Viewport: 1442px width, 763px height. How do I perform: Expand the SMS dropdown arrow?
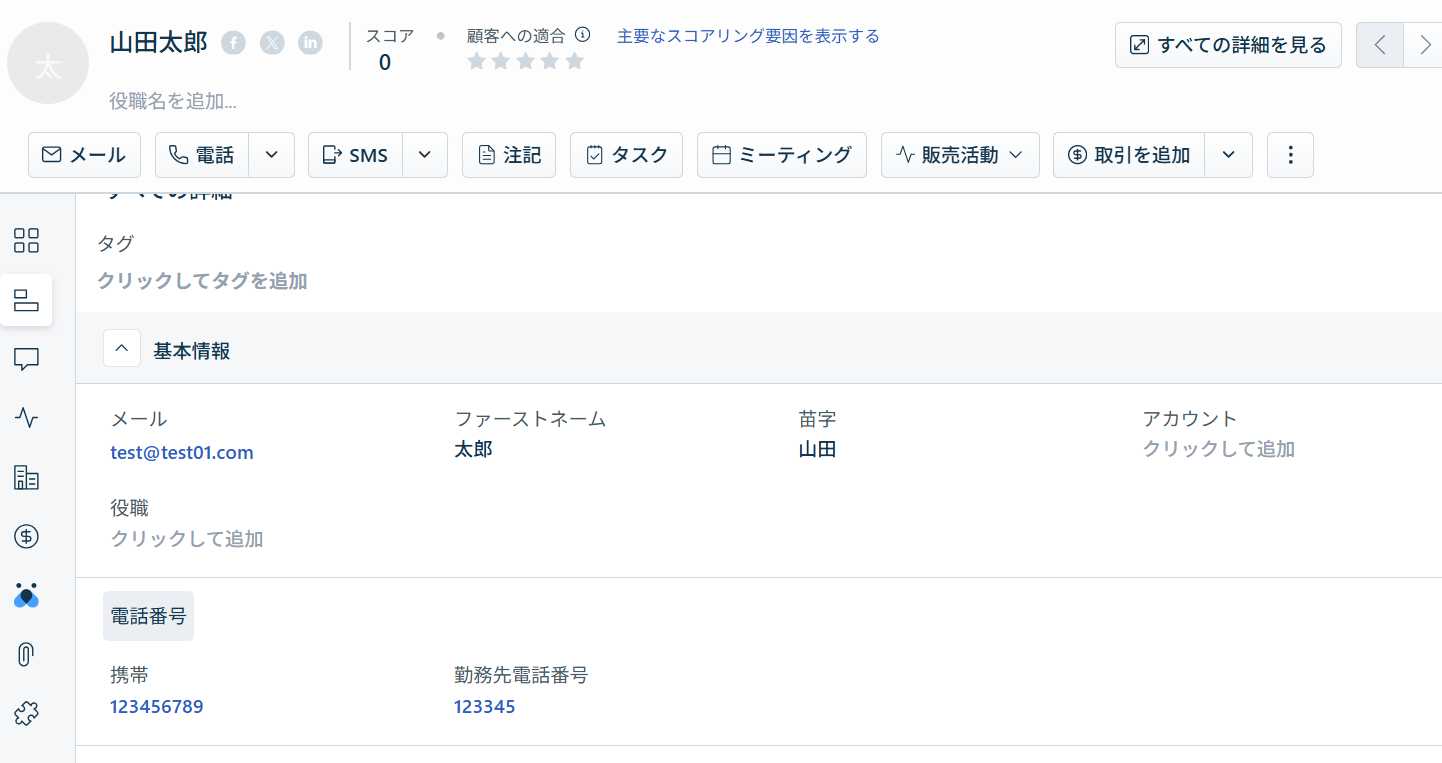pos(424,155)
